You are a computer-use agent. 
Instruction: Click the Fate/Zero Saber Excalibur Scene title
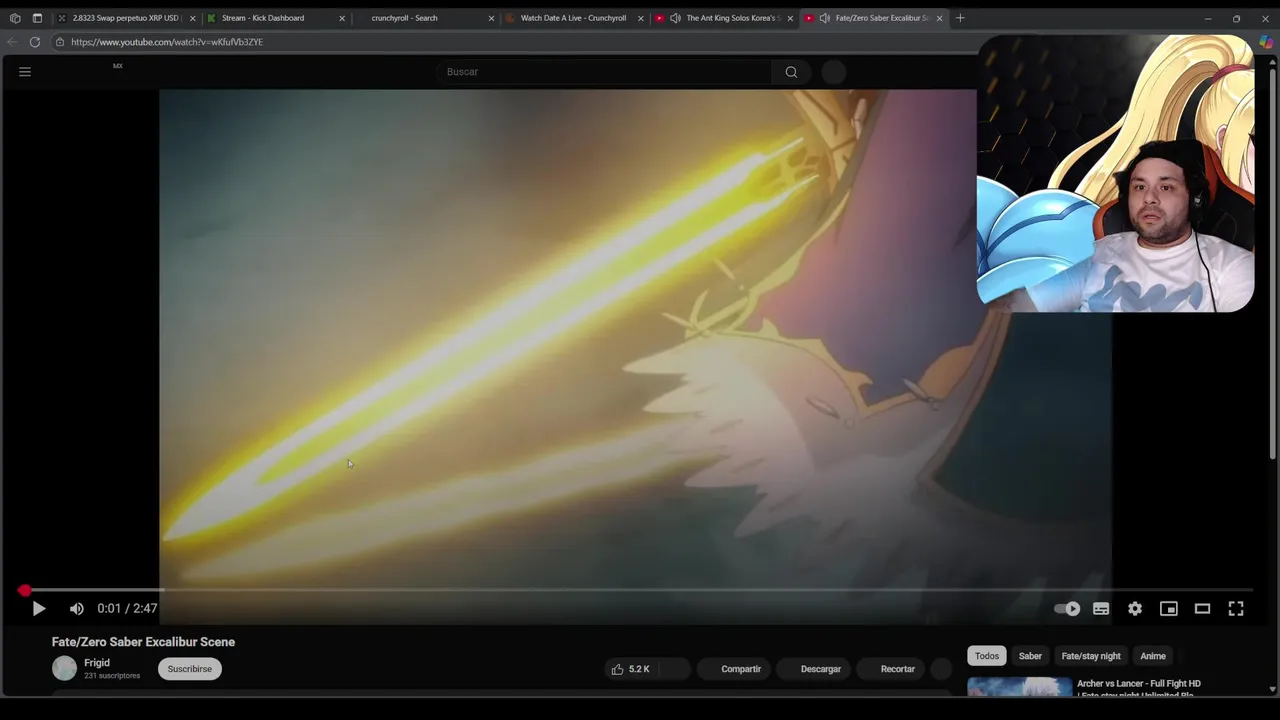[143, 642]
